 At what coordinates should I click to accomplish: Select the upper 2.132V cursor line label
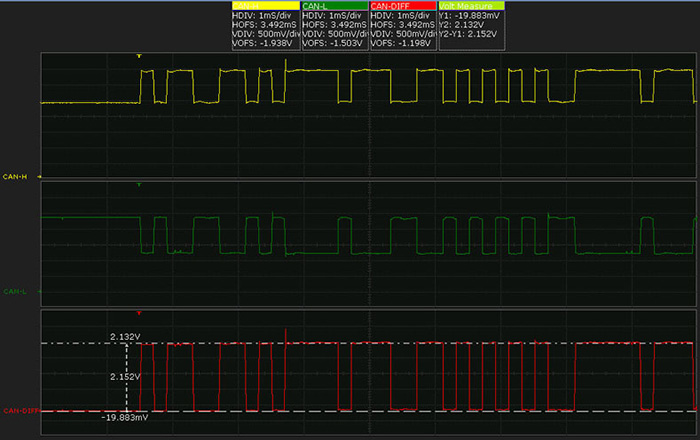pos(124,338)
